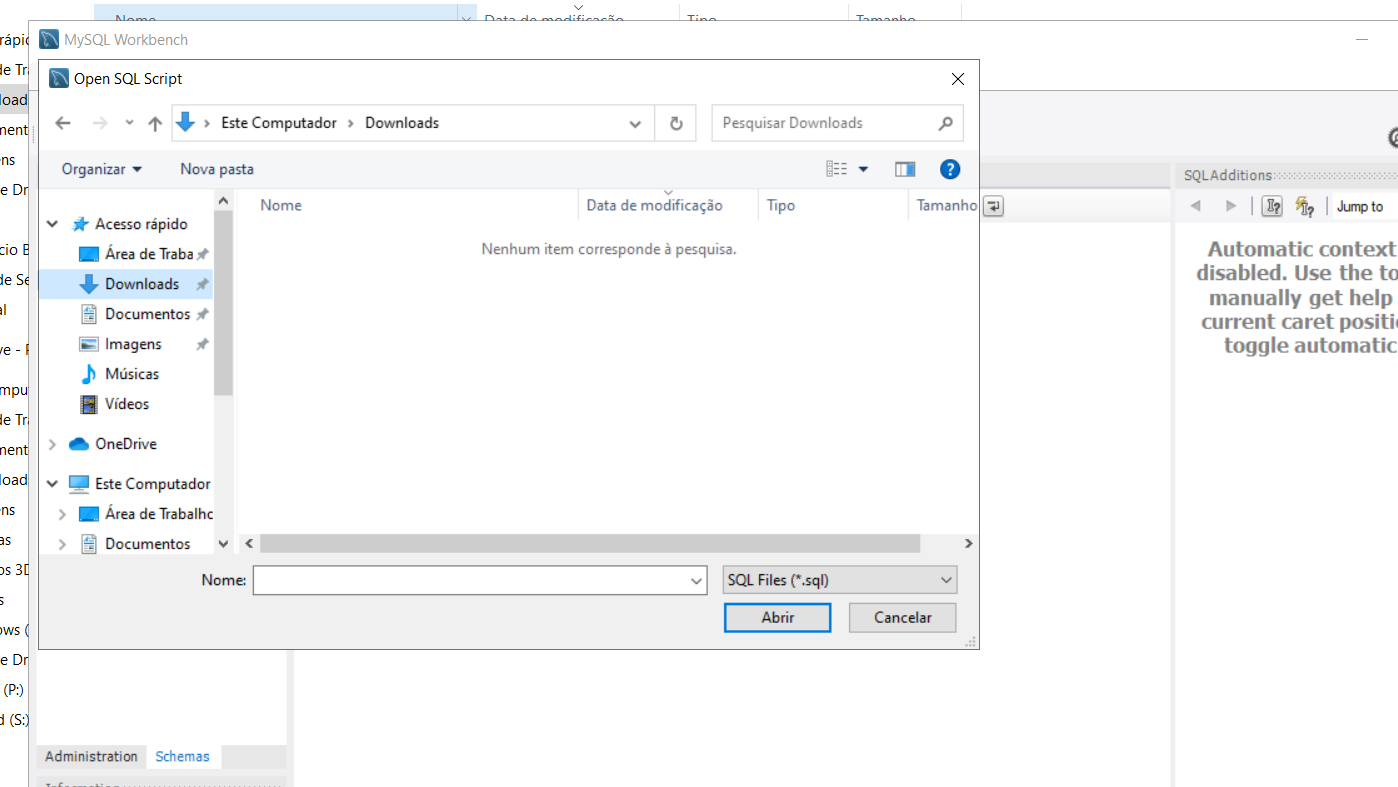The image size is (1398, 787).
Task: Open the 'Nome:' file name history dropdown
Action: coord(697,580)
